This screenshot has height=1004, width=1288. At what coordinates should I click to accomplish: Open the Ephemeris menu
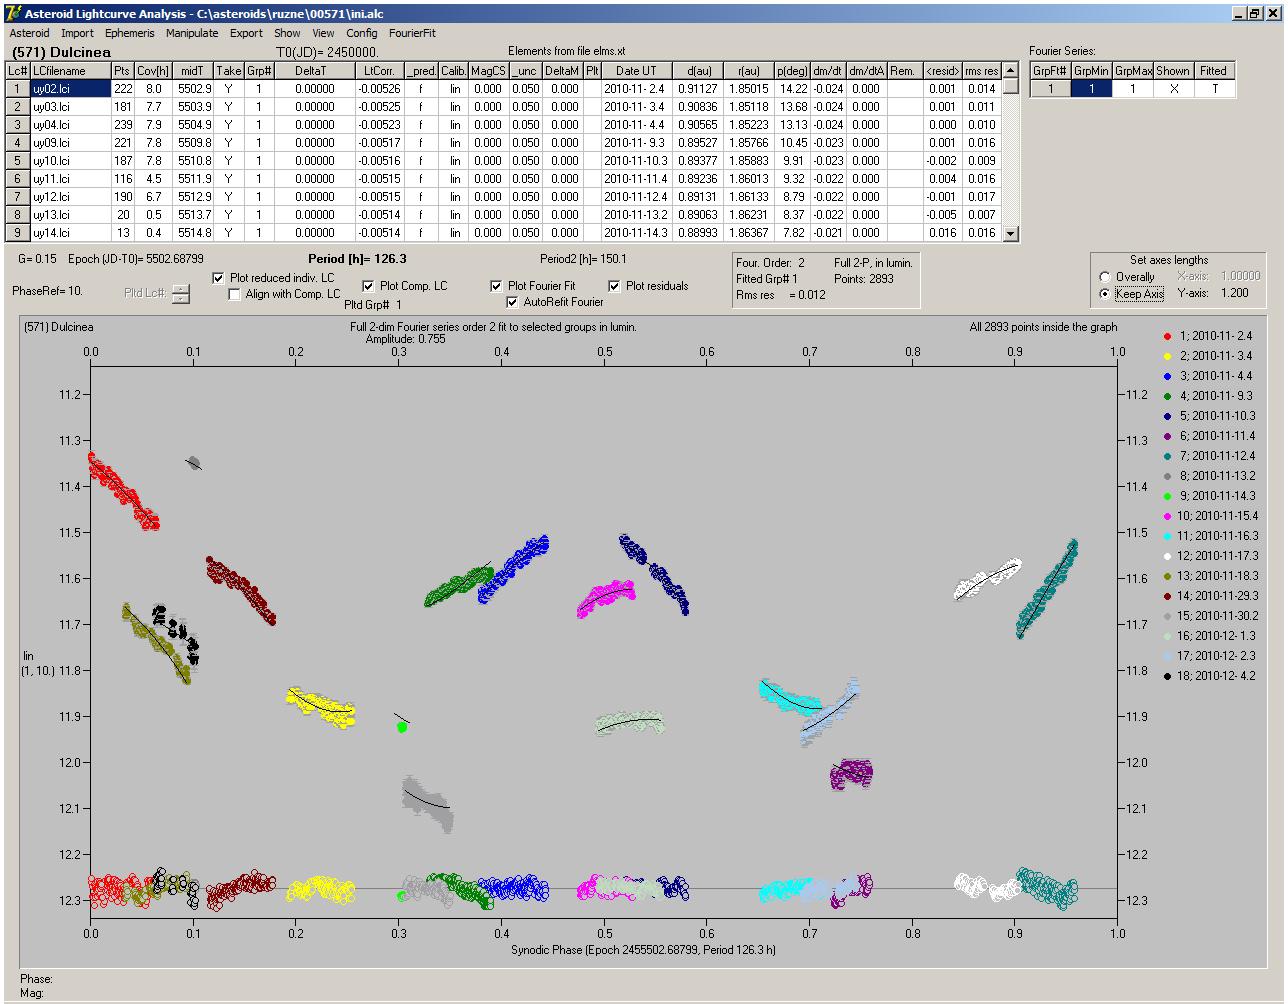click(x=130, y=33)
